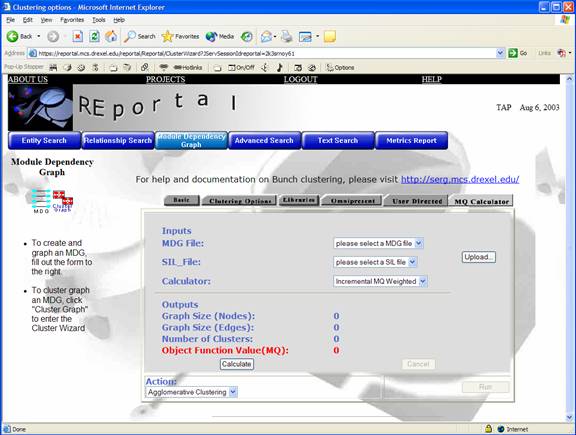Click the Search magnifier toolbar icon
This screenshot has width=576, height=435.
click(130, 36)
